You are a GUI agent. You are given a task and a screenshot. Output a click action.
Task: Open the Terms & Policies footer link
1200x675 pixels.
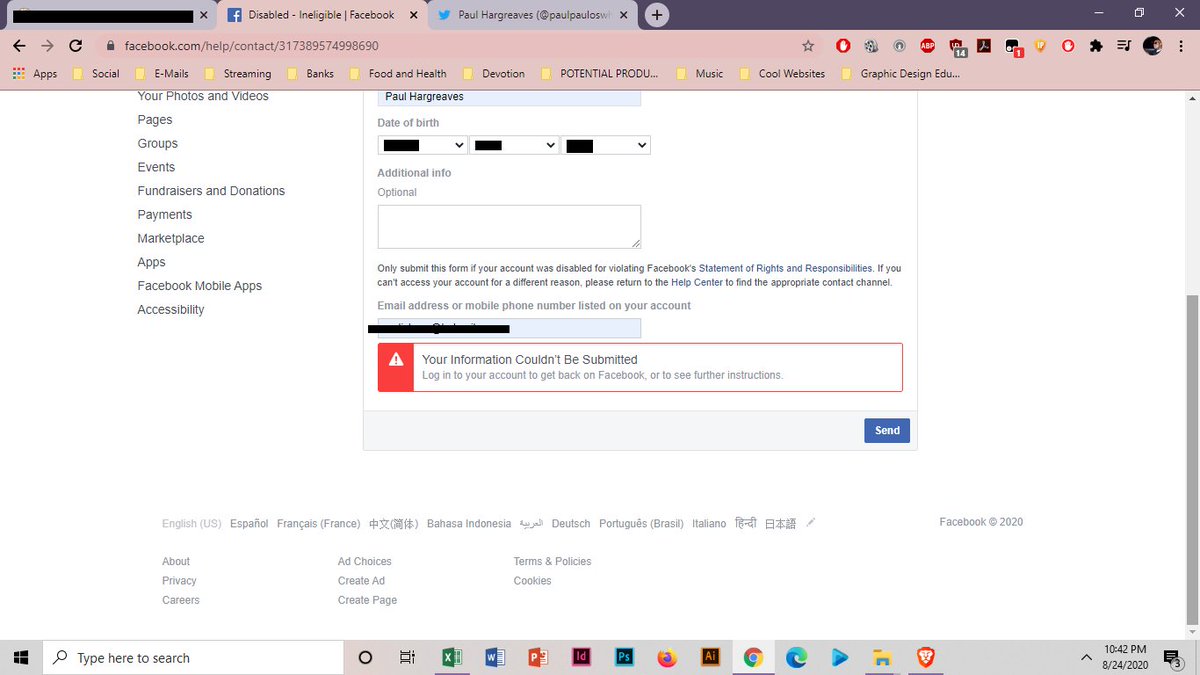[x=552, y=562]
